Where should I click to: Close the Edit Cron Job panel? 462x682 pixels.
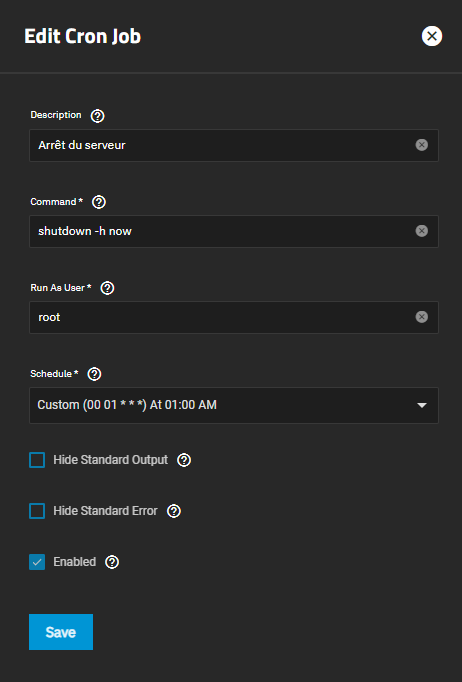click(x=432, y=36)
